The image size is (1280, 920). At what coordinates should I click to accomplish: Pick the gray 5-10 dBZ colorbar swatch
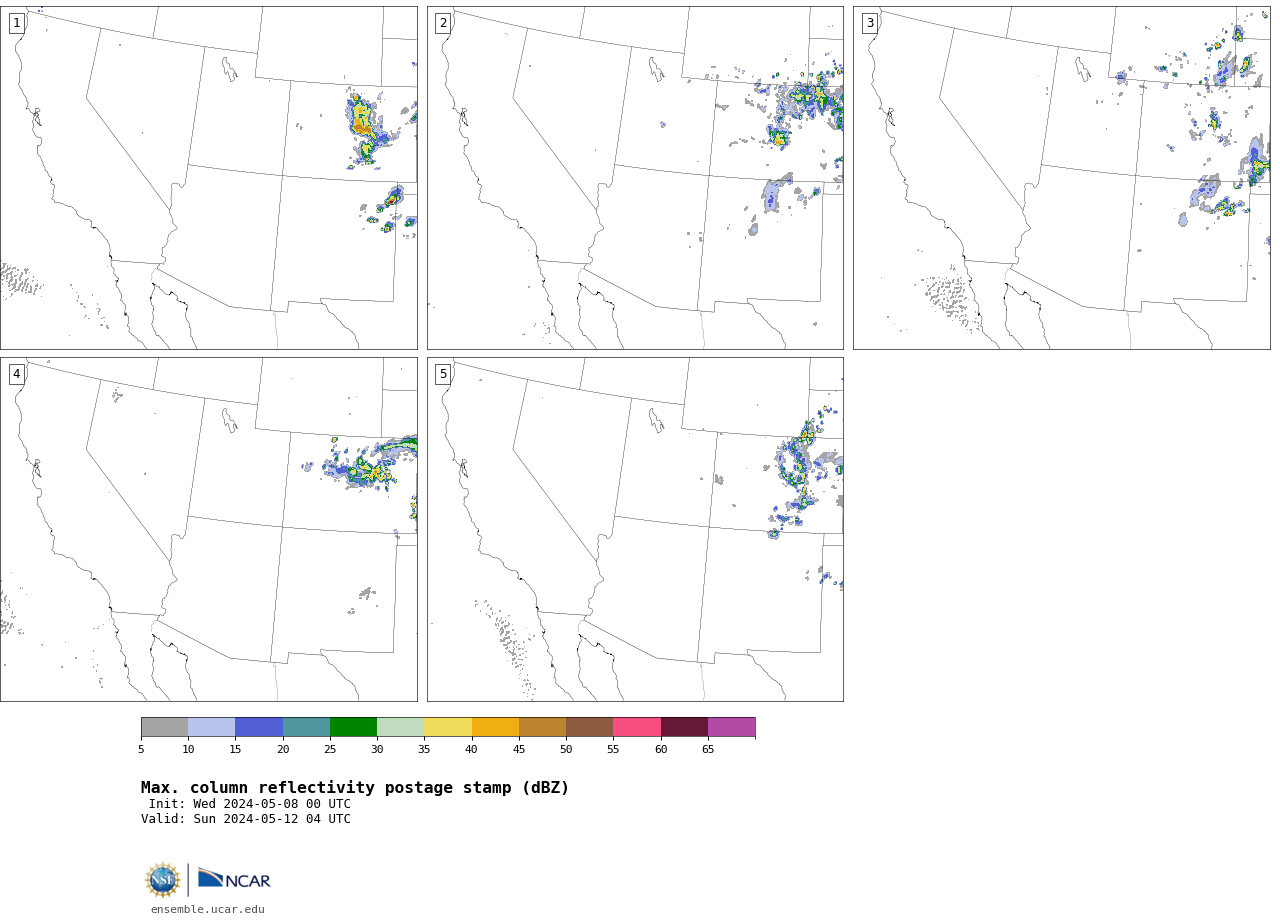coord(164,727)
